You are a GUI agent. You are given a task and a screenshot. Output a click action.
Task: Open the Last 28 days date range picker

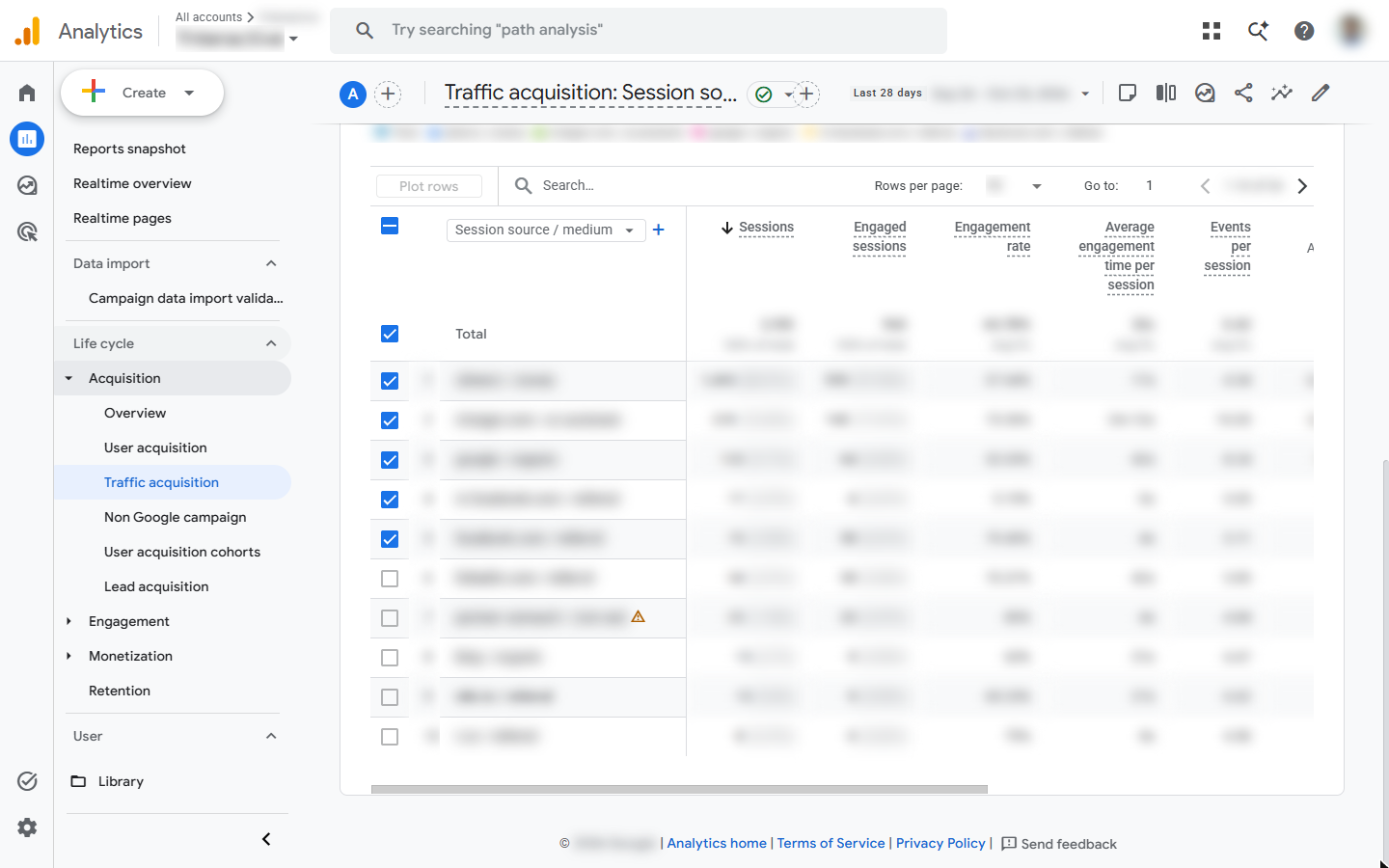tap(972, 93)
